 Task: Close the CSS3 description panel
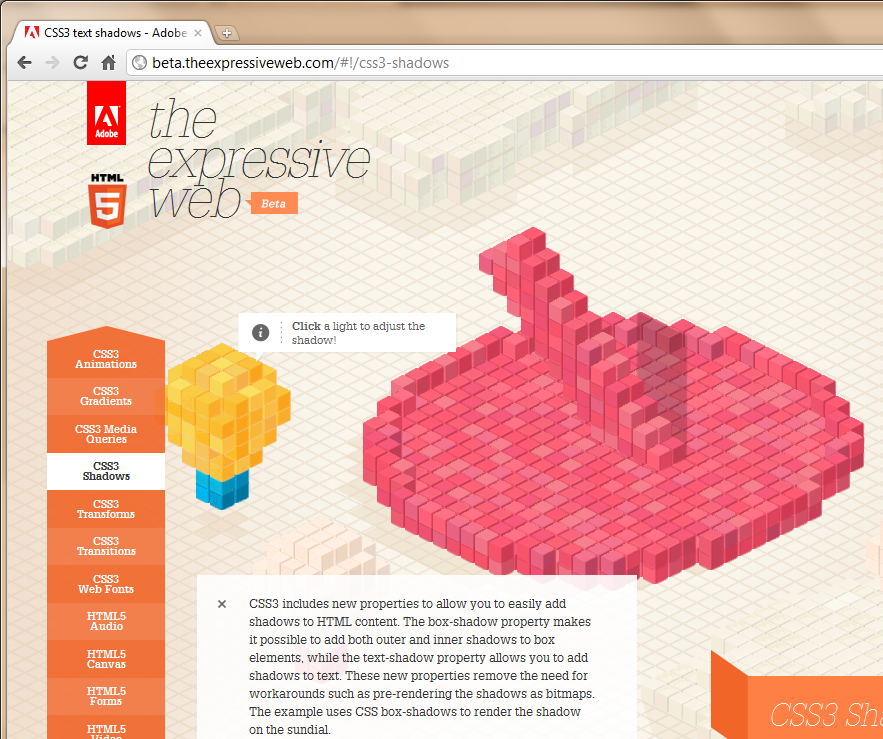(x=222, y=604)
